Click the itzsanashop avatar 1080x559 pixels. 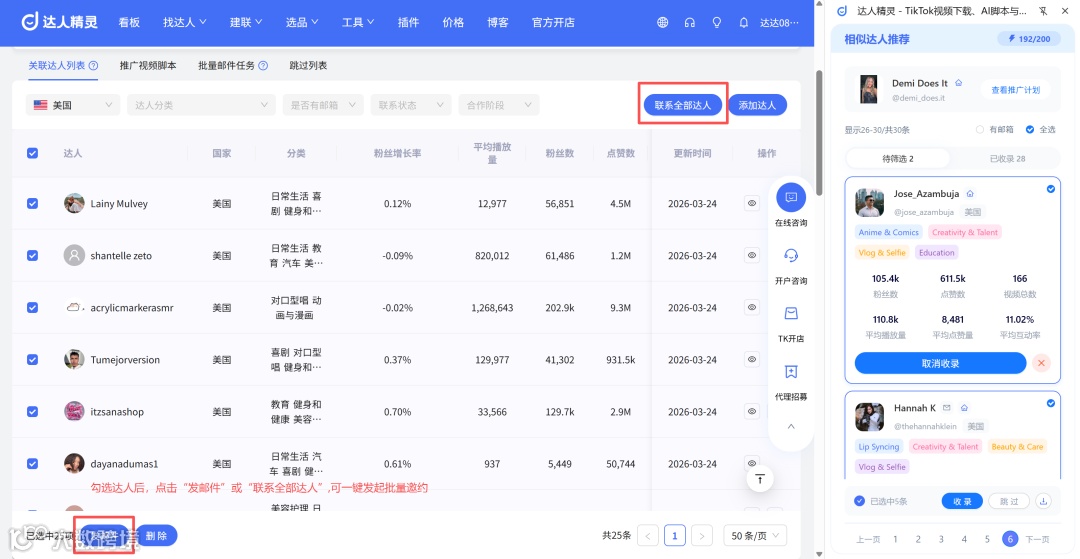tap(74, 412)
